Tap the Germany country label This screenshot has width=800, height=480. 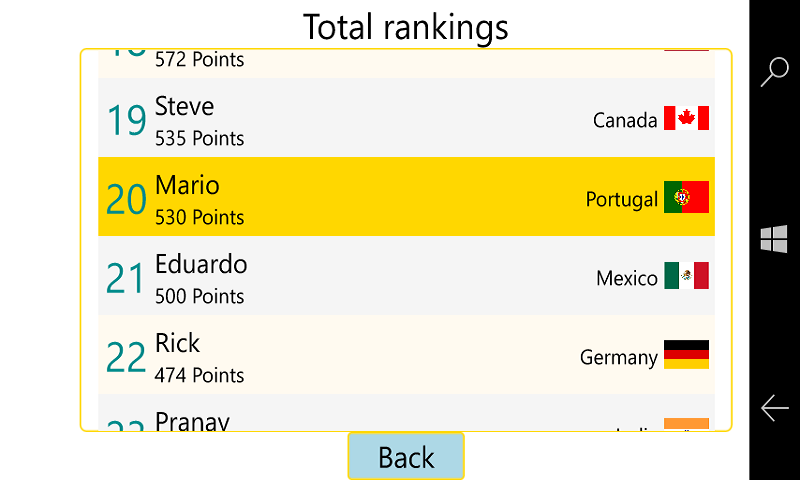tap(618, 357)
